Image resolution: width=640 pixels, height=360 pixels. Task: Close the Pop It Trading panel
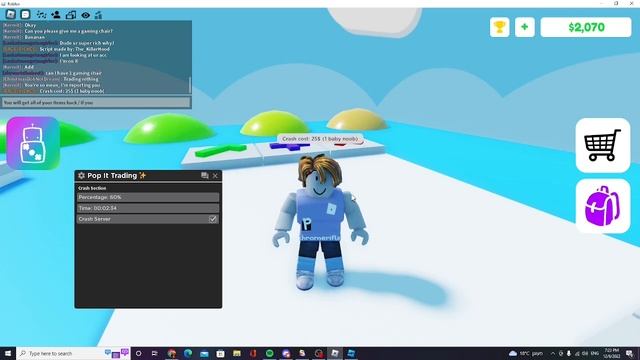coord(215,176)
